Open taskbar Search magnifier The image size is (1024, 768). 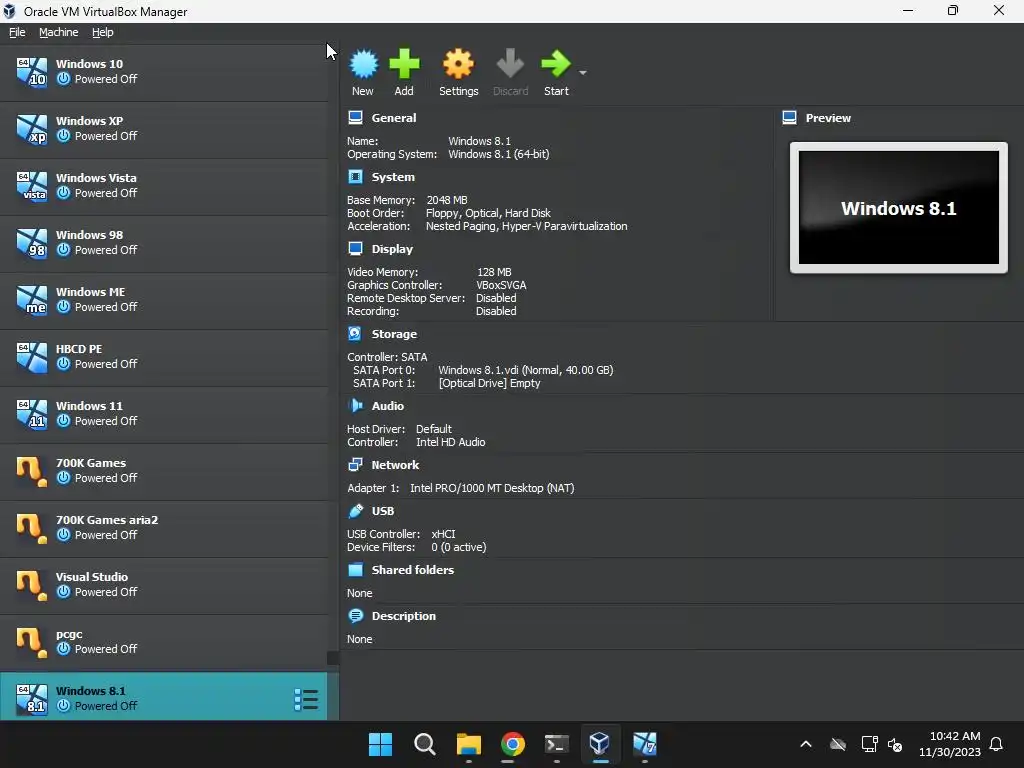[424, 744]
